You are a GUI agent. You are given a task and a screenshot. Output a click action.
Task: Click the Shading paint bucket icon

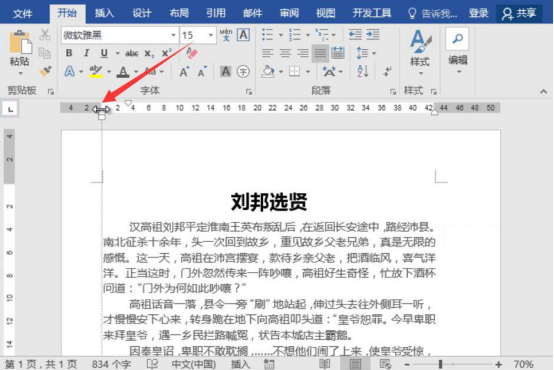pyautogui.click(x=268, y=72)
